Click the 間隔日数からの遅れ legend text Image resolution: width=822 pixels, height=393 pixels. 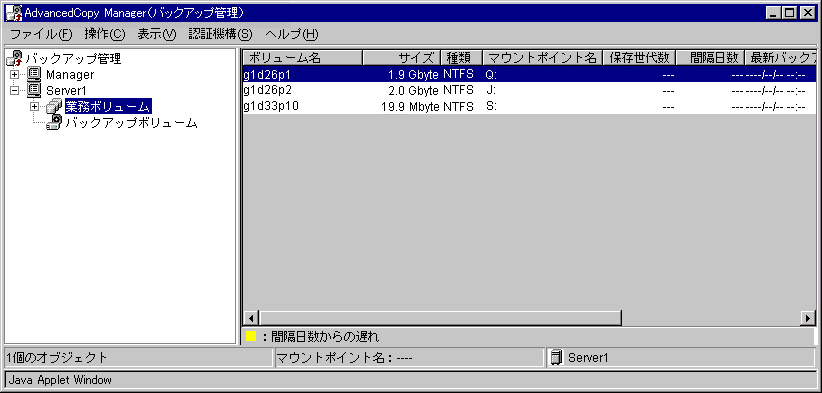[x=326, y=336]
